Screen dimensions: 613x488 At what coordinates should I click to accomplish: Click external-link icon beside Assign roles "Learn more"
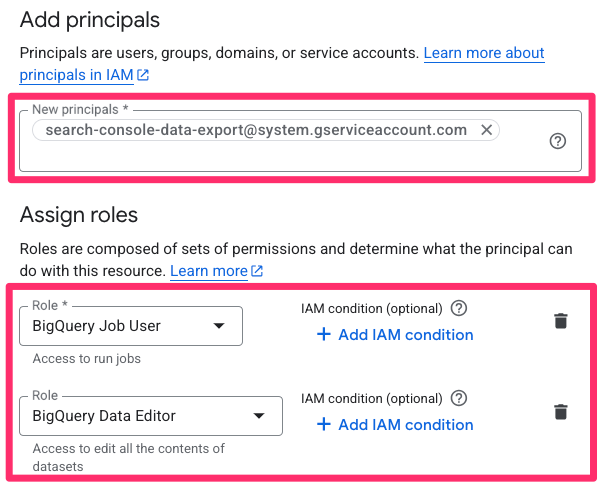[x=257, y=271]
